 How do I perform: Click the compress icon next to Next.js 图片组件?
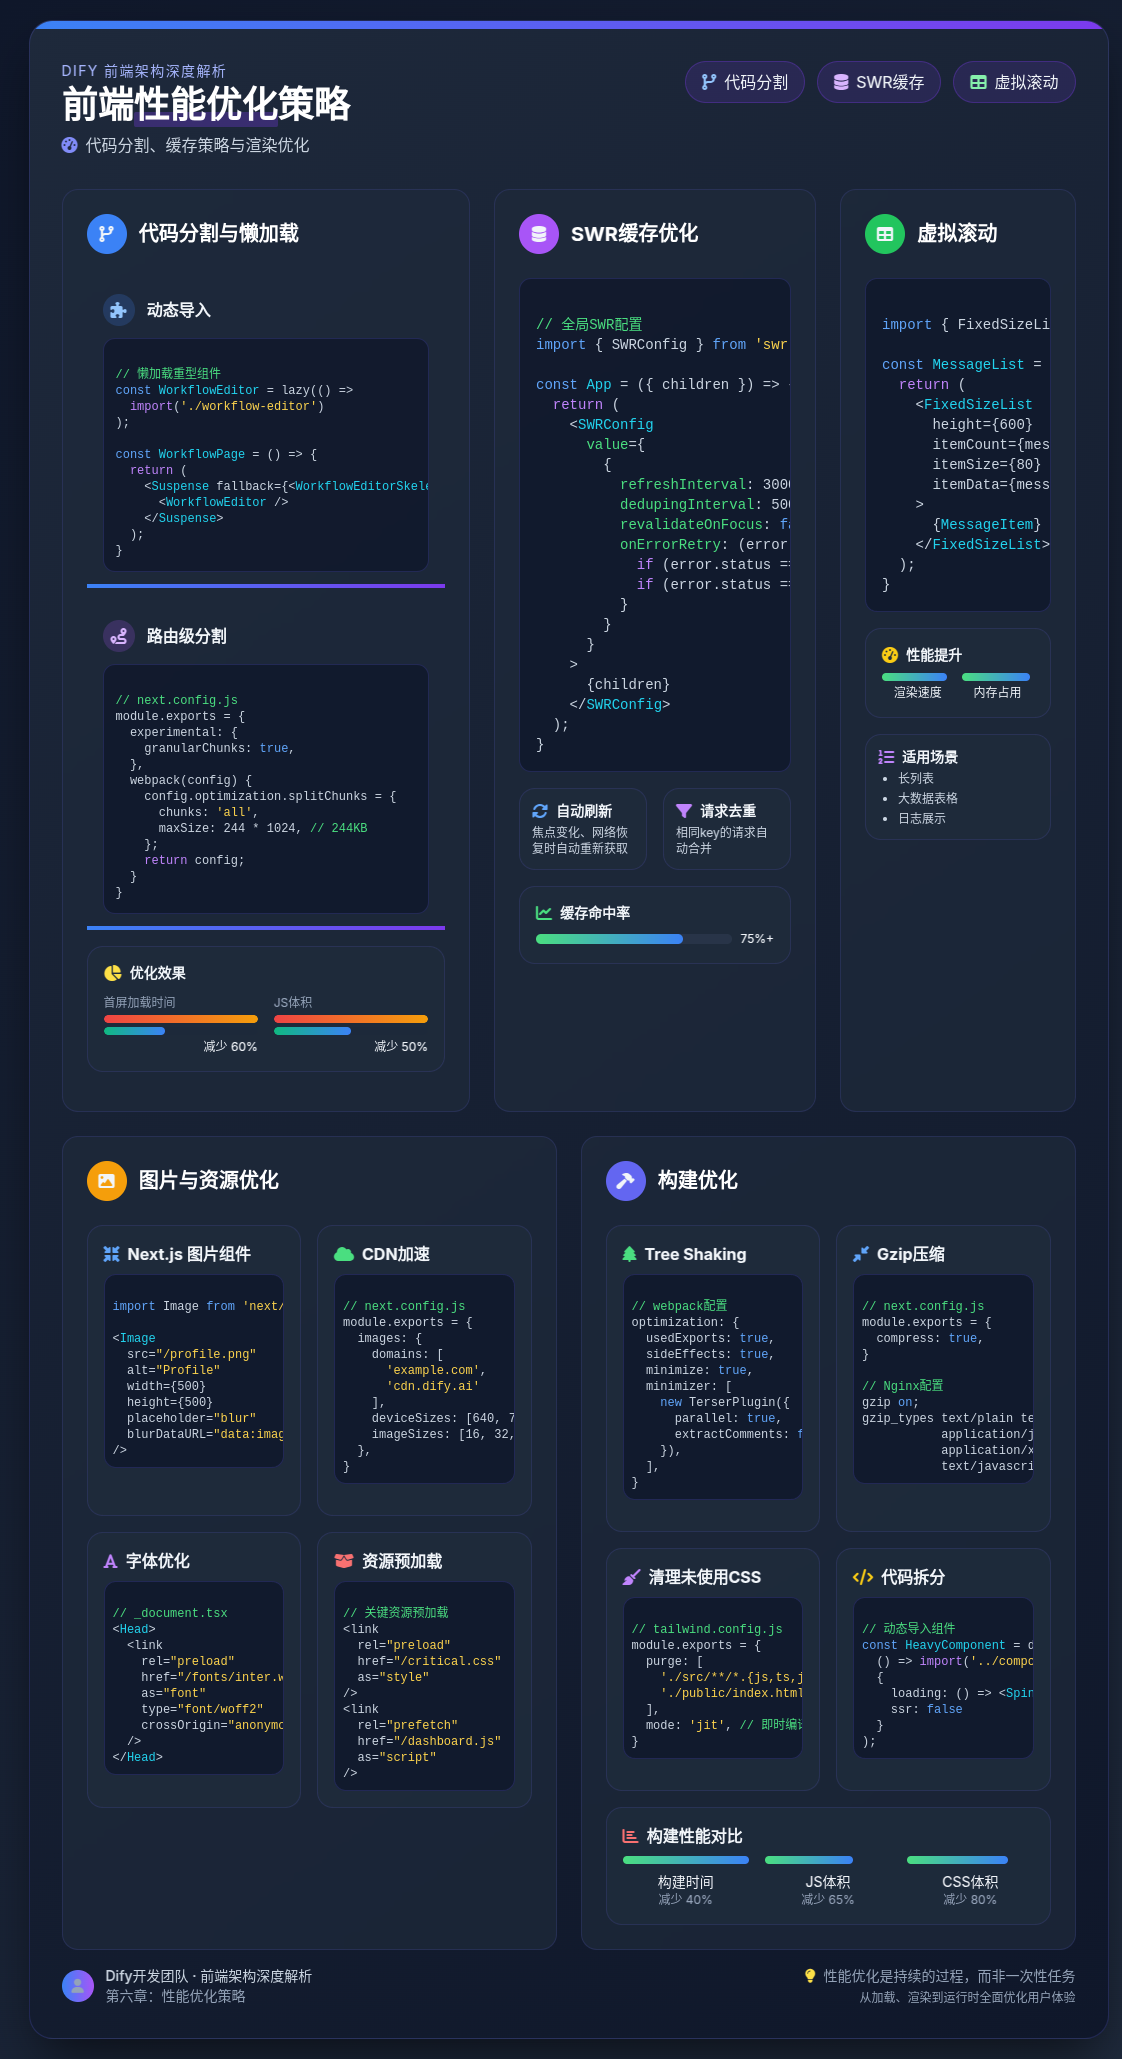112,1254
